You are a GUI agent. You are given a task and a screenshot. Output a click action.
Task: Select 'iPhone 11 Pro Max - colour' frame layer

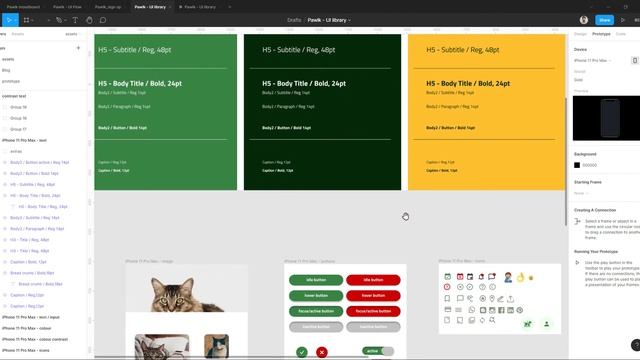click(x=27, y=328)
